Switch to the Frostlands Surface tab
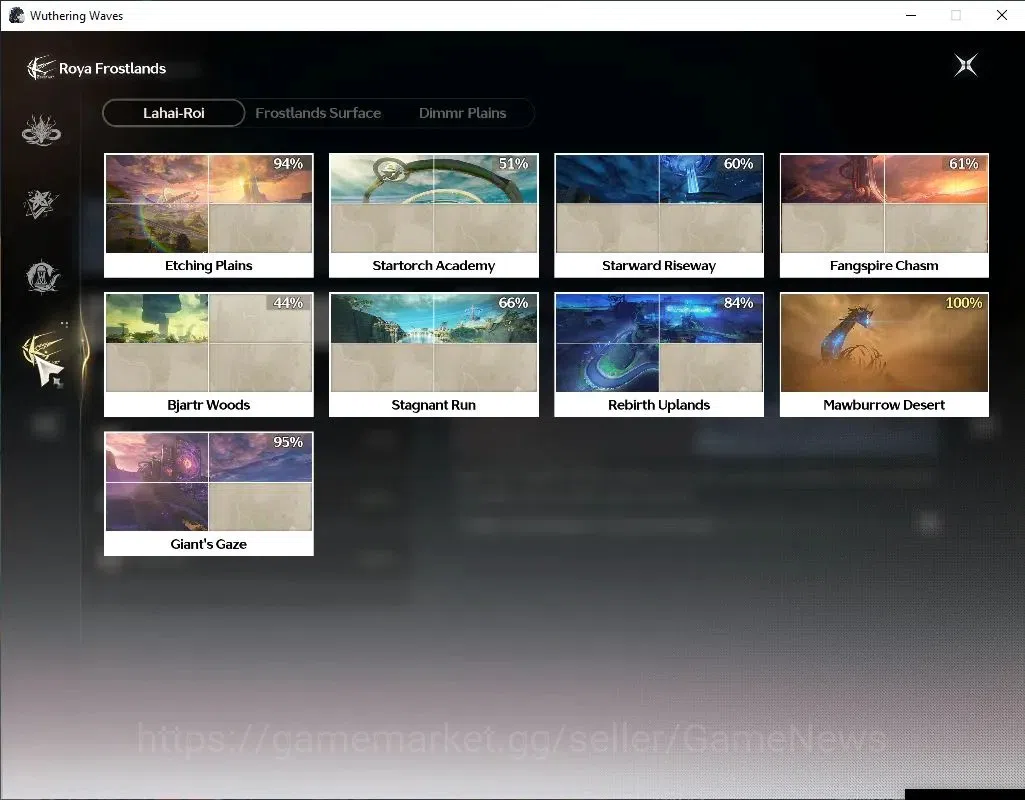This screenshot has width=1025, height=800. click(x=318, y=113)
